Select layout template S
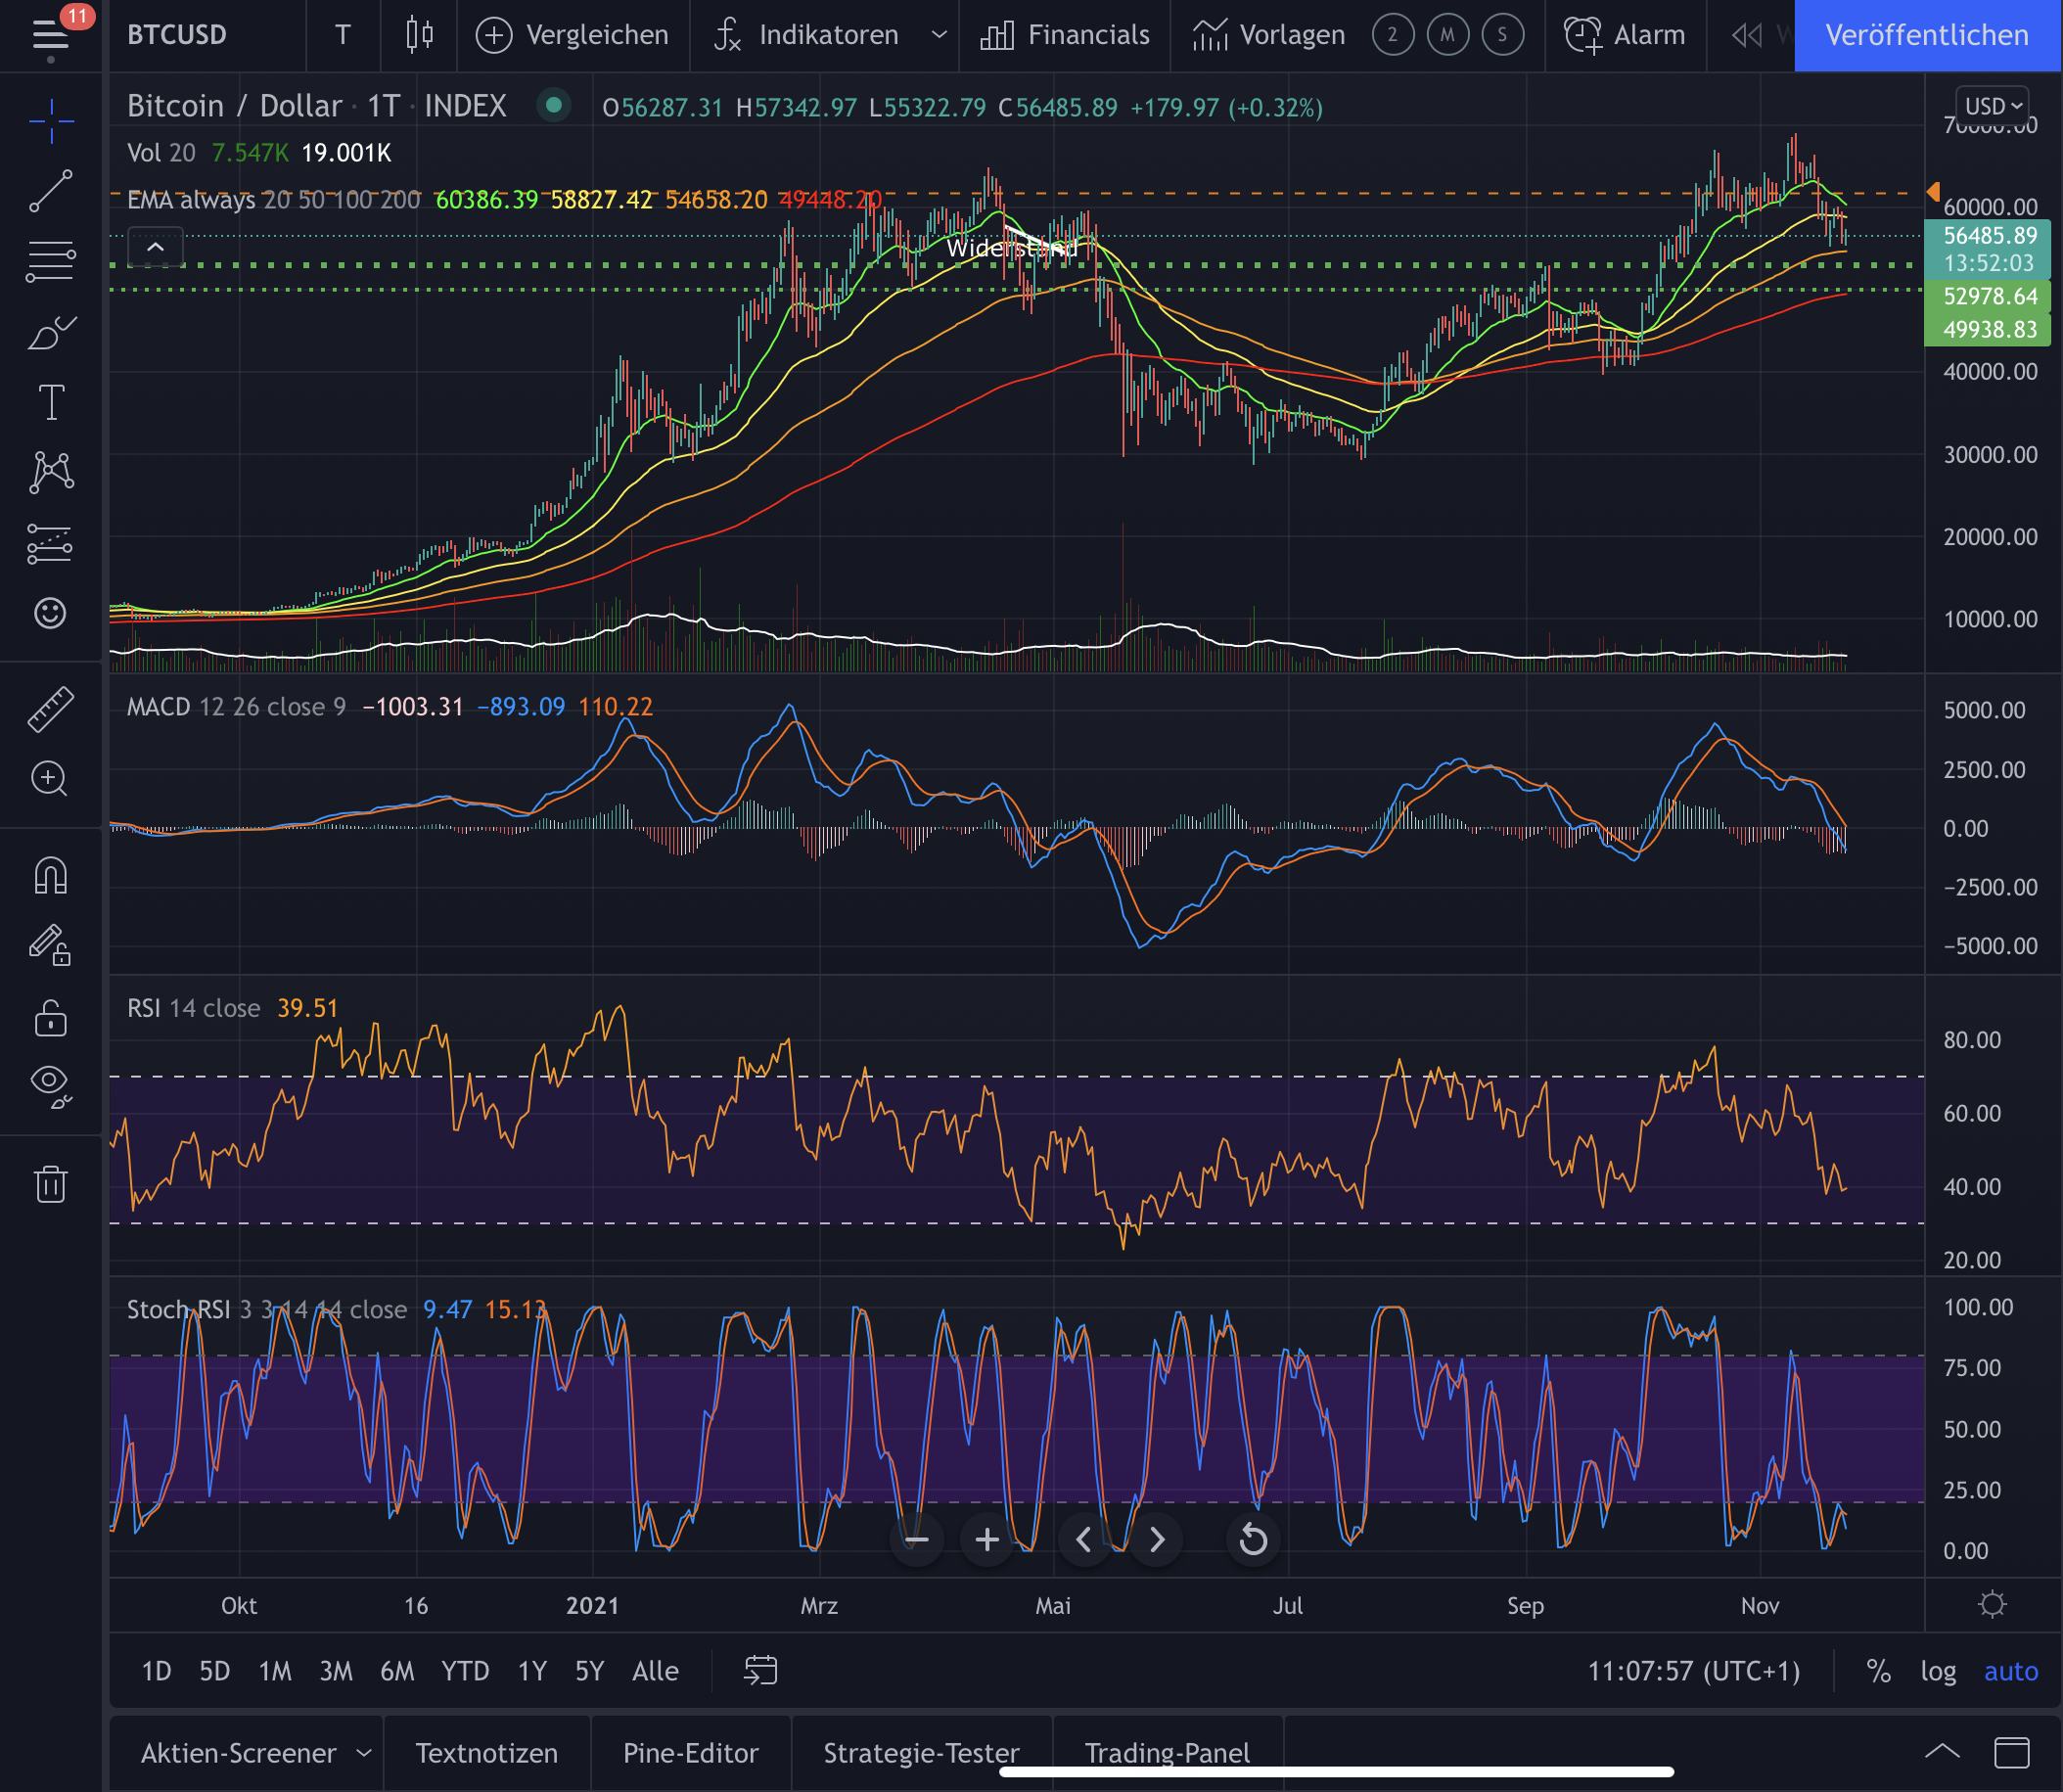The width and height of the screenshot is (2063, 1792). 1502,36
